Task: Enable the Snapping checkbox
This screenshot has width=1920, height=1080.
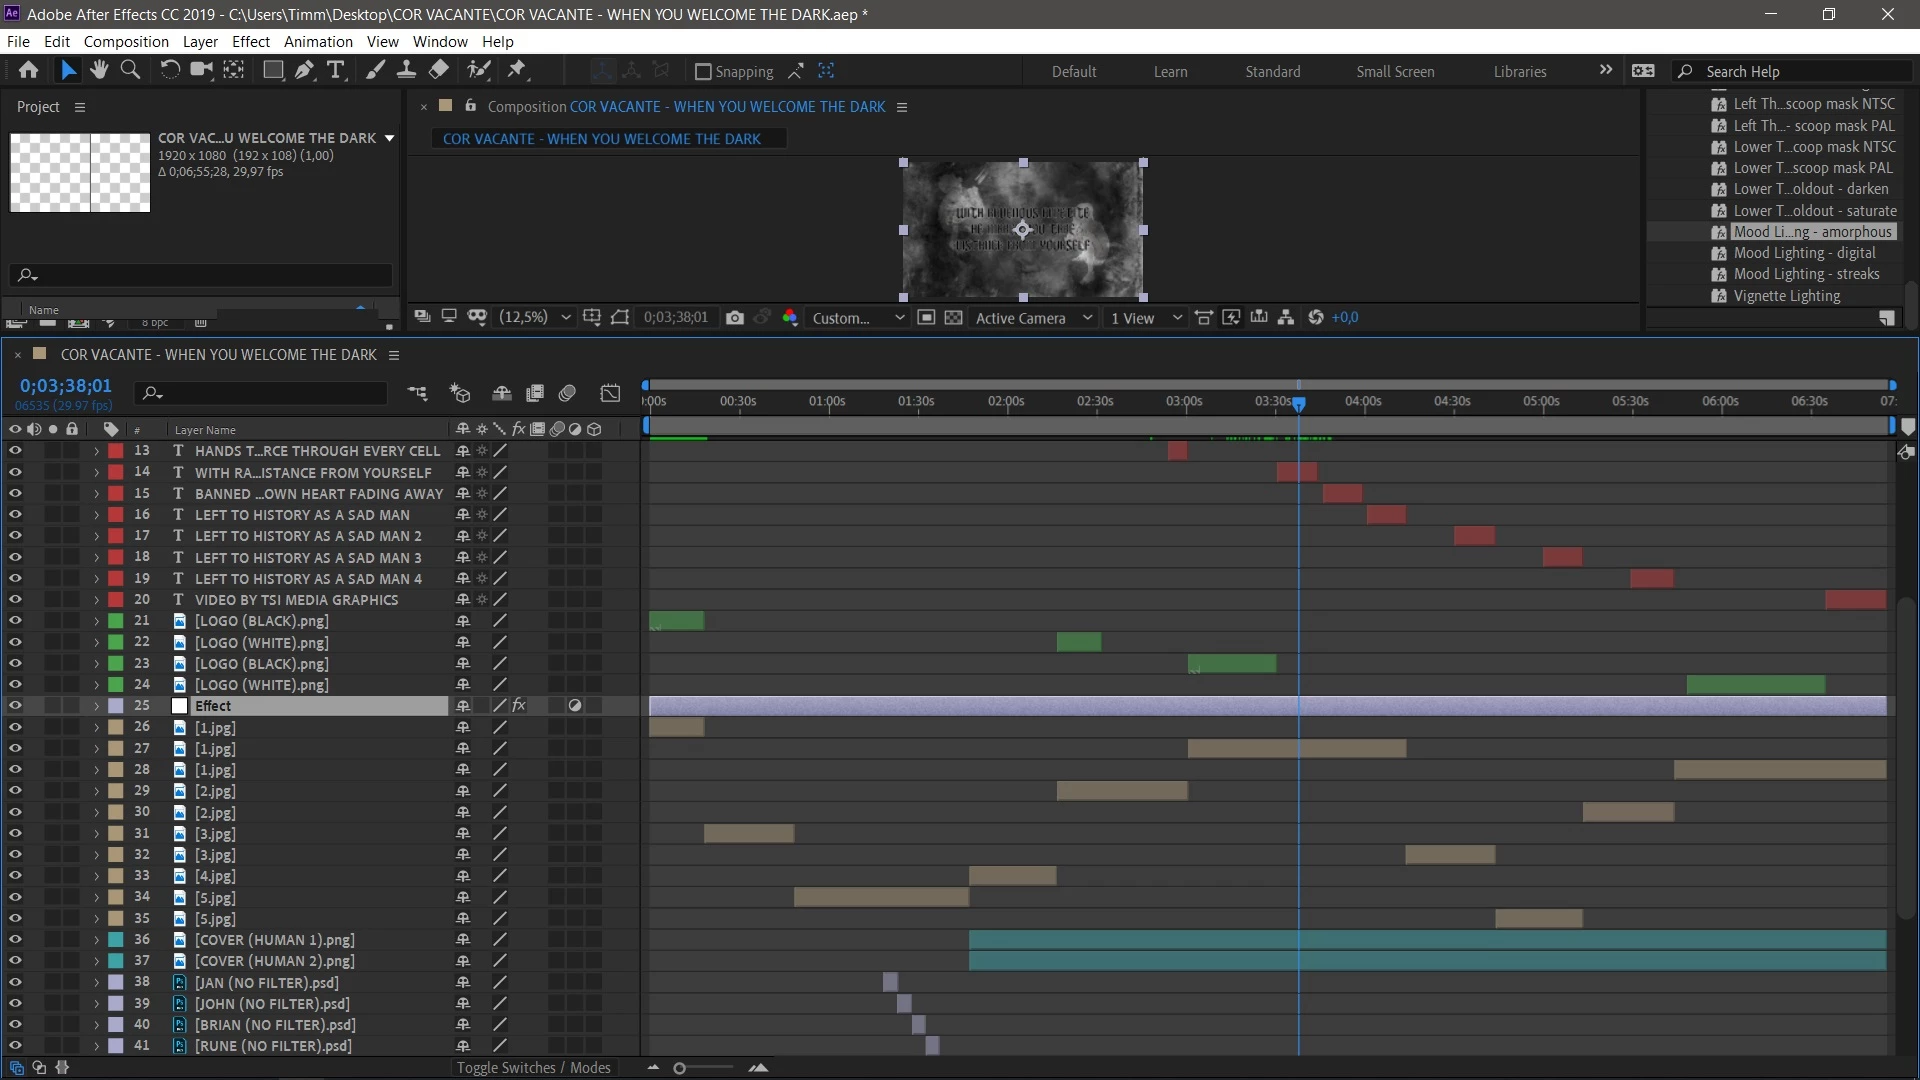Action: [x=703, y=72]
